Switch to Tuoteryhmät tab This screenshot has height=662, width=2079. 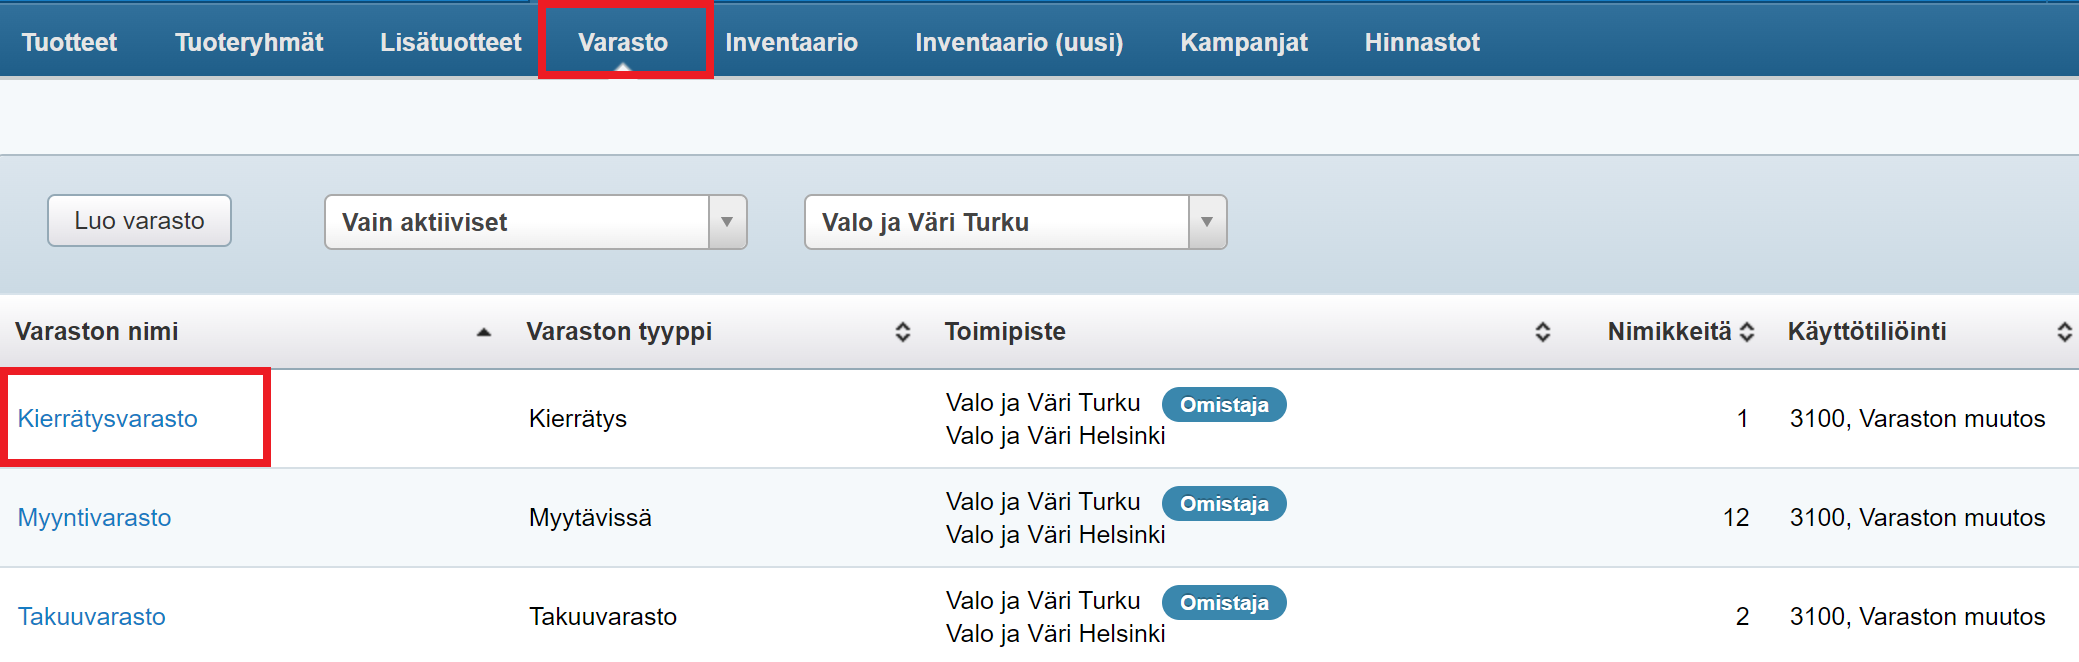point(249,42)
